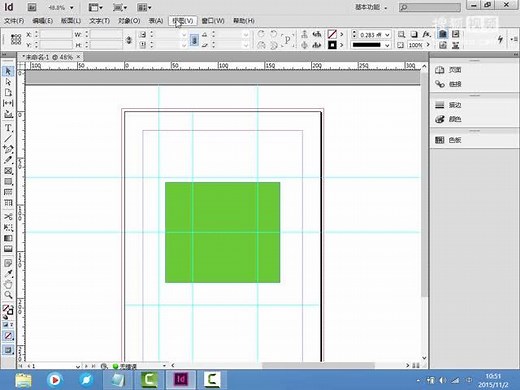Open the stroke weight 0.283 dropdown
The width and height of the screenshot is (520, 390).
pyautogui.click(x=387, y=35)
